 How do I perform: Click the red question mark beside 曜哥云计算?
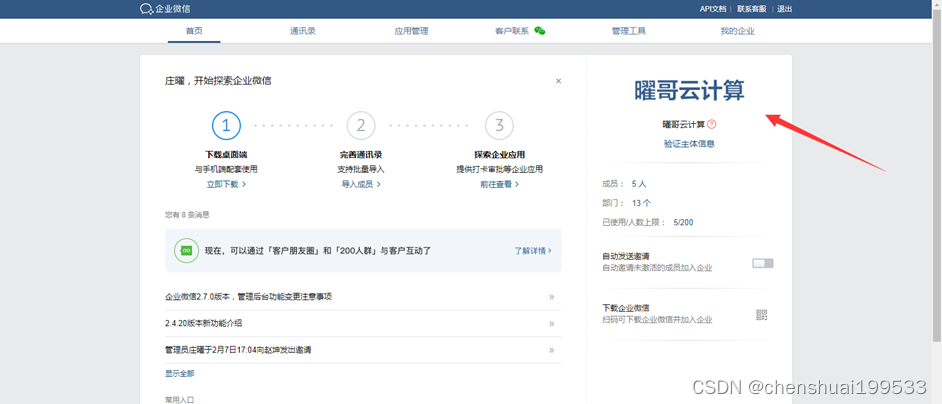712,124
